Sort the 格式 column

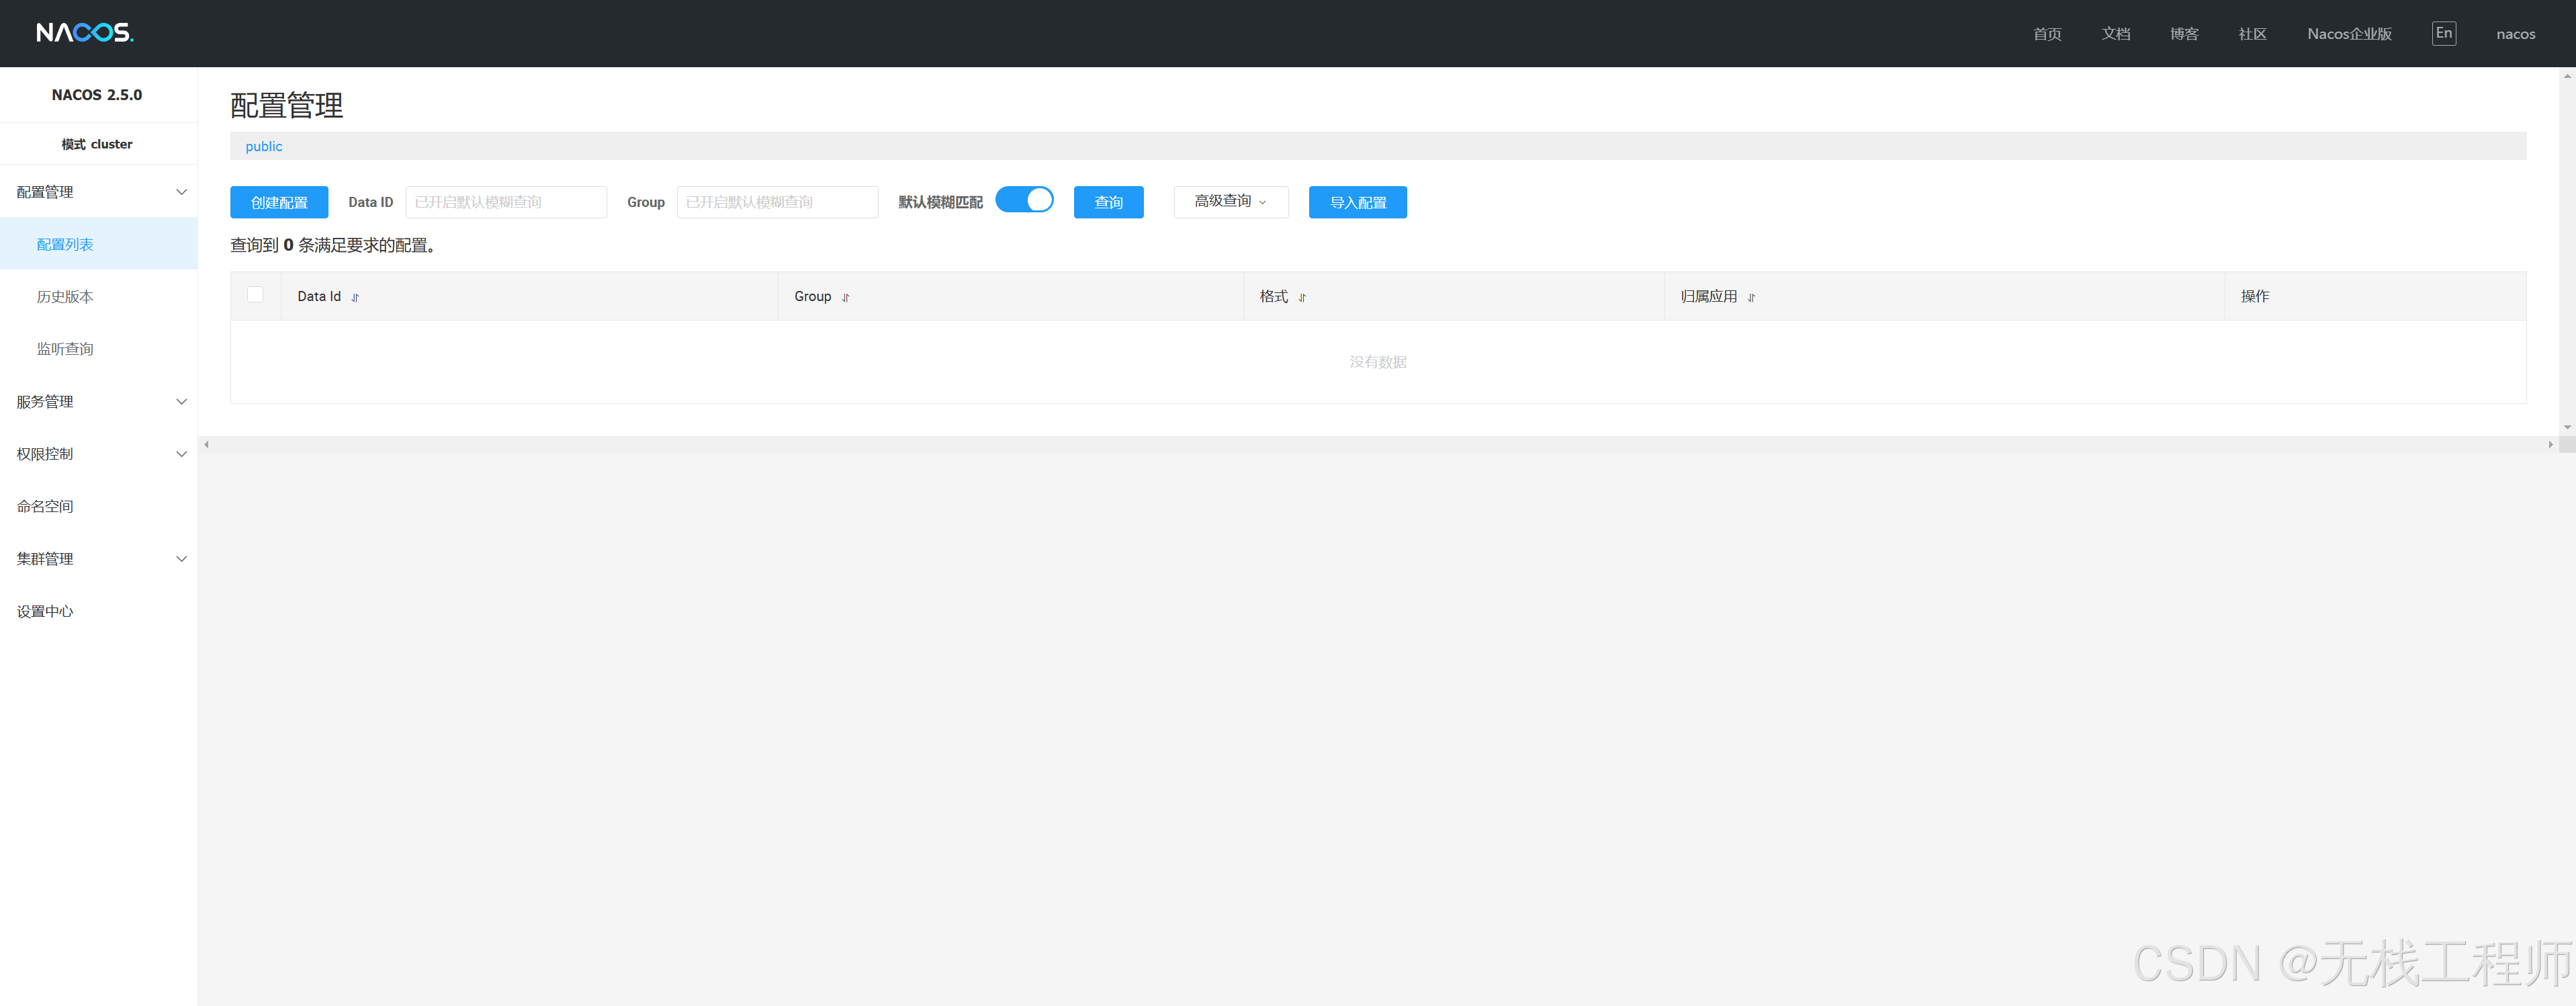pos(1302,297)
